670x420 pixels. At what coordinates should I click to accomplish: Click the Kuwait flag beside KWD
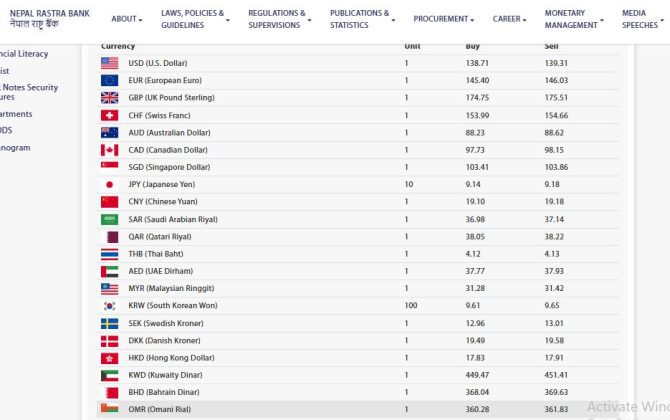pyautogui.click(x=109, y=375)
